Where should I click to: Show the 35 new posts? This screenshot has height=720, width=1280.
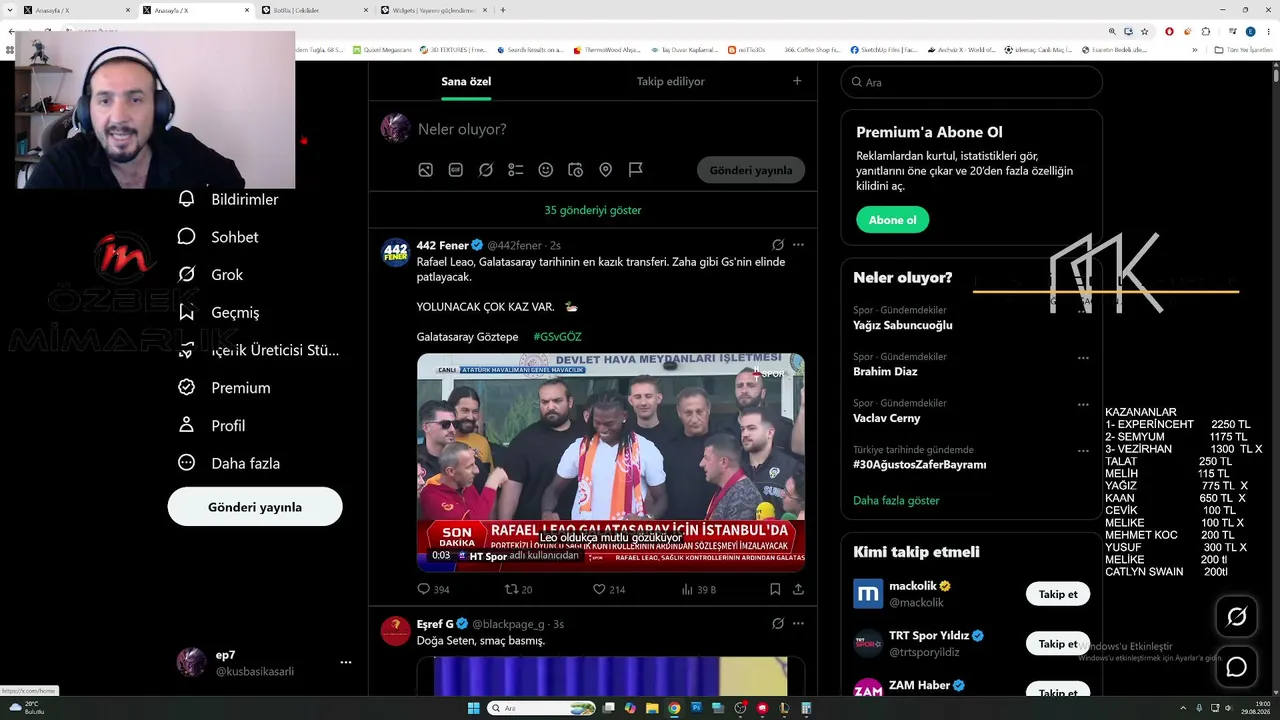[x=593, y=210]
